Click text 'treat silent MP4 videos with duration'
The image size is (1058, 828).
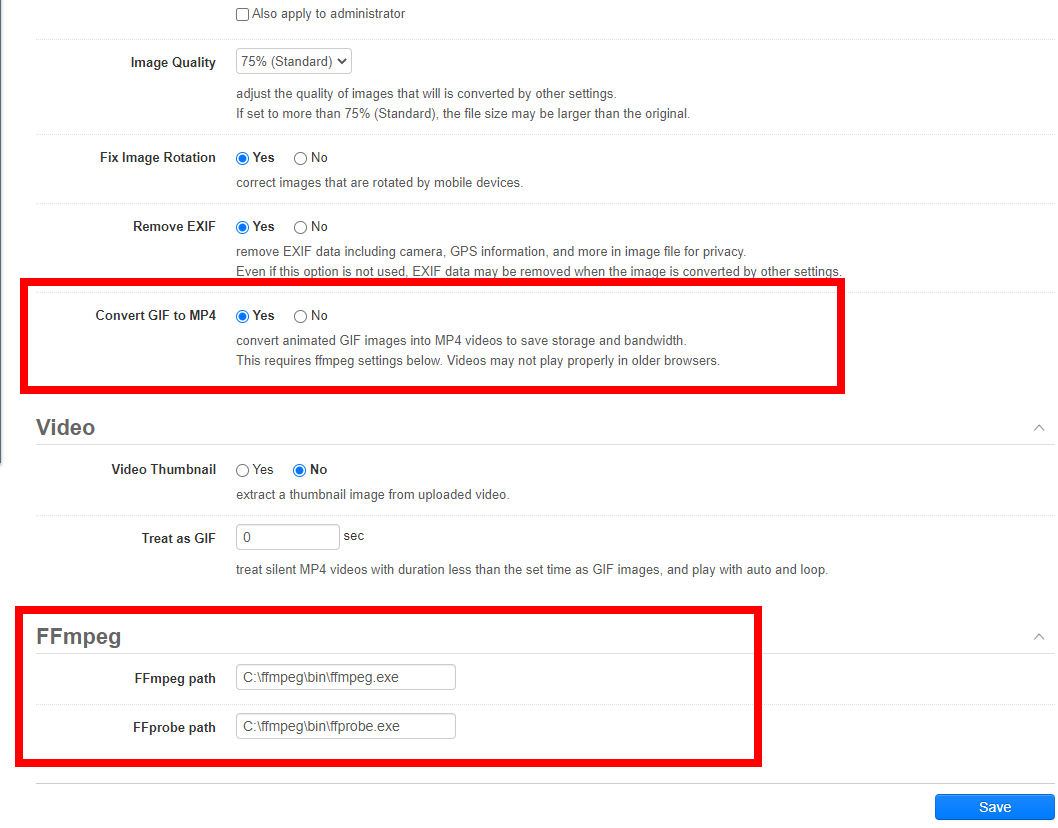(341, 570)
